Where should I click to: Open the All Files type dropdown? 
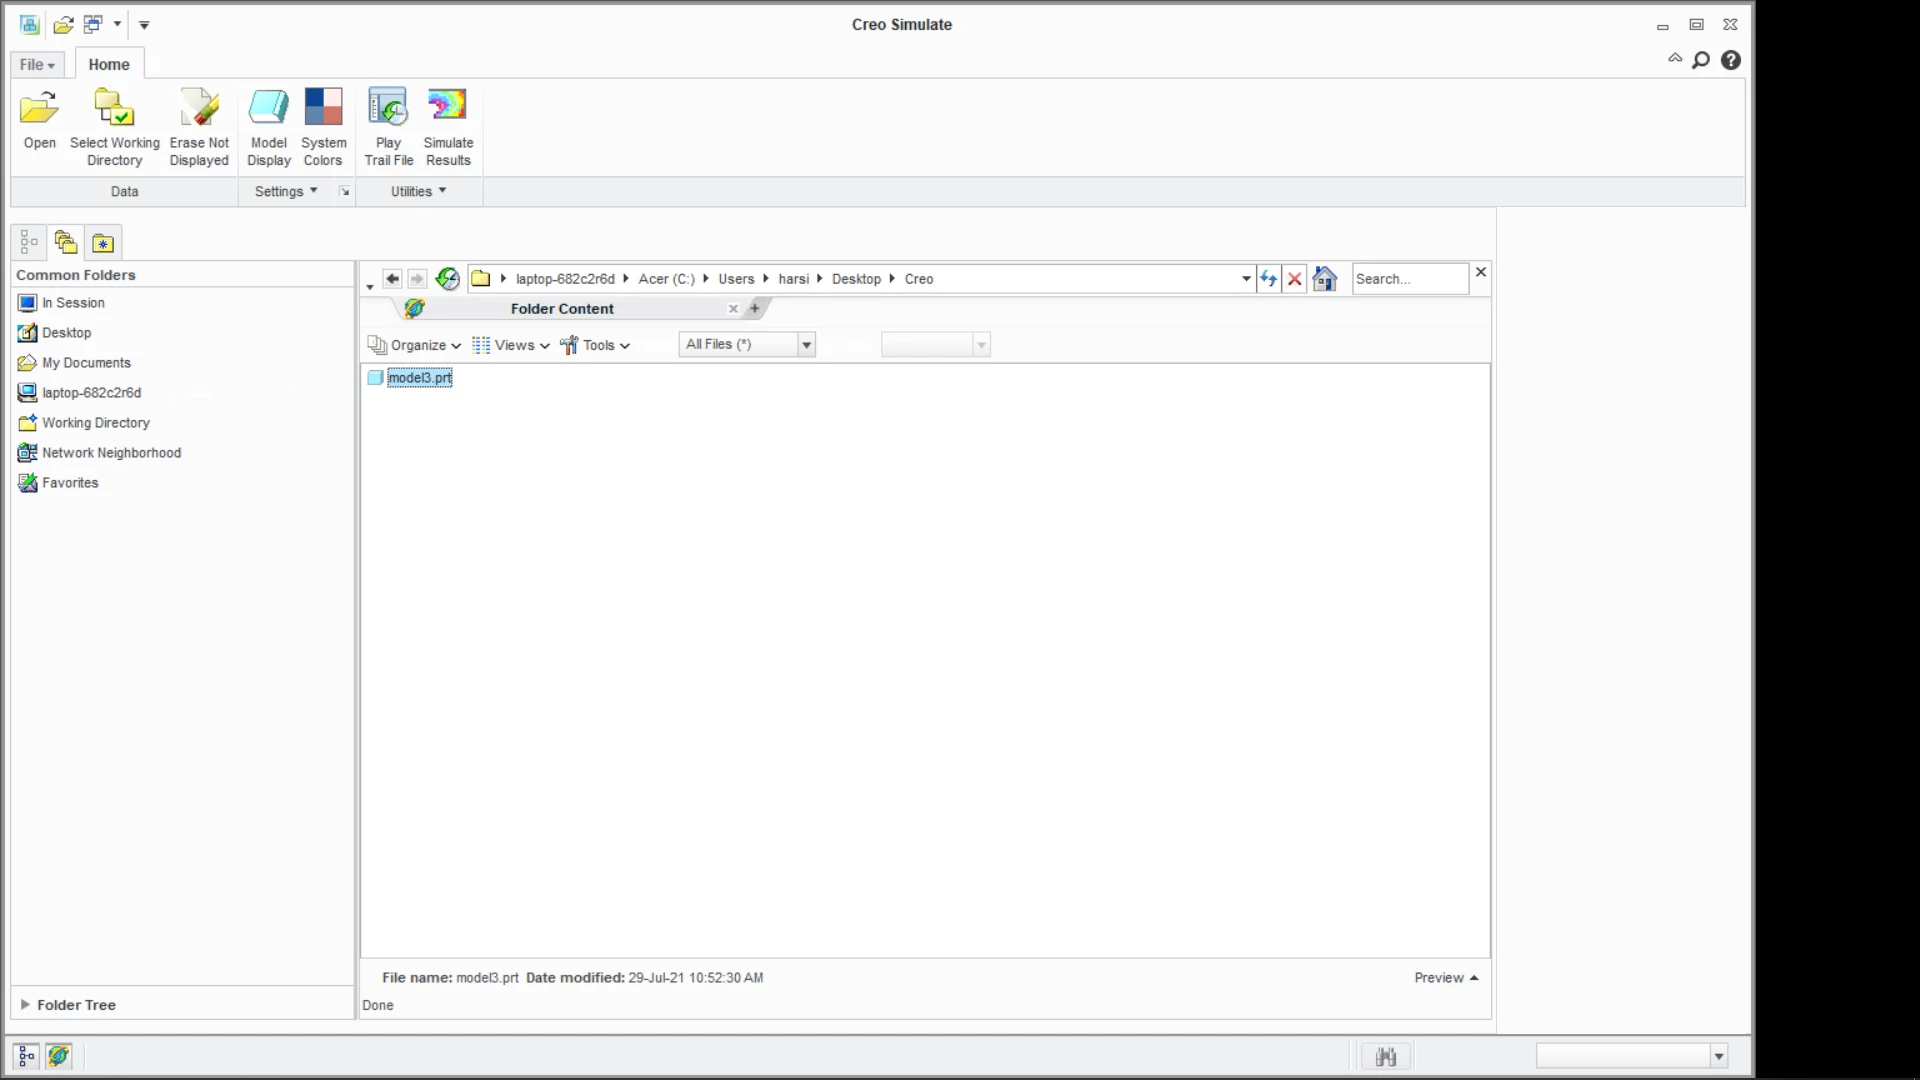[806, 345]
